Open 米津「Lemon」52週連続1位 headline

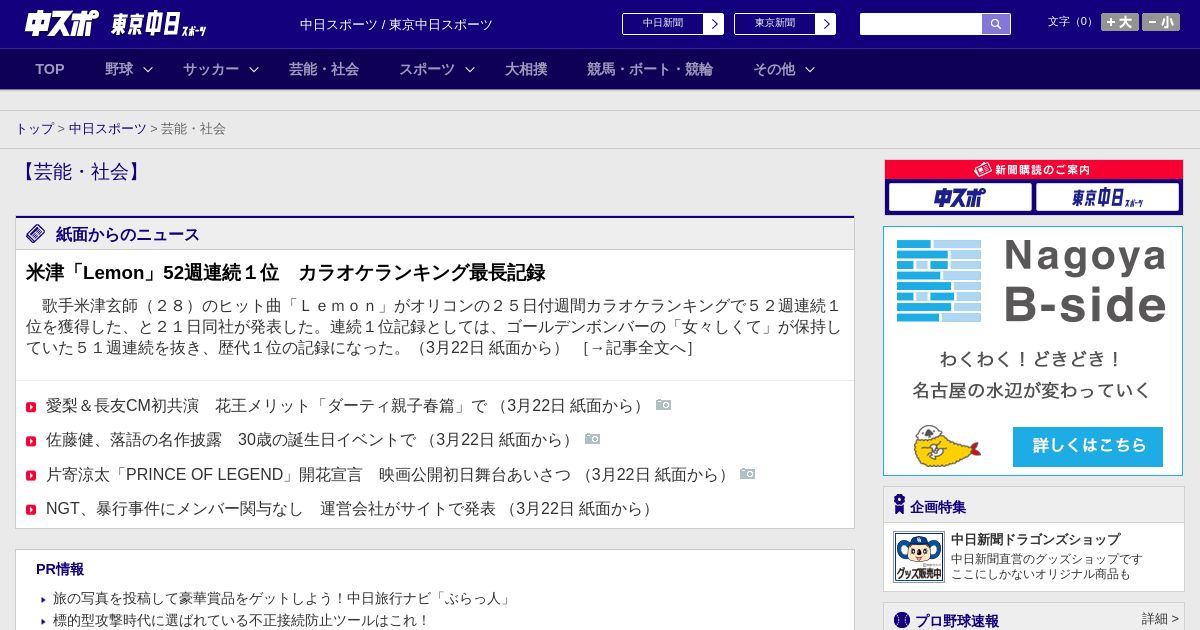pyautogui.click(x=285, y=273)
